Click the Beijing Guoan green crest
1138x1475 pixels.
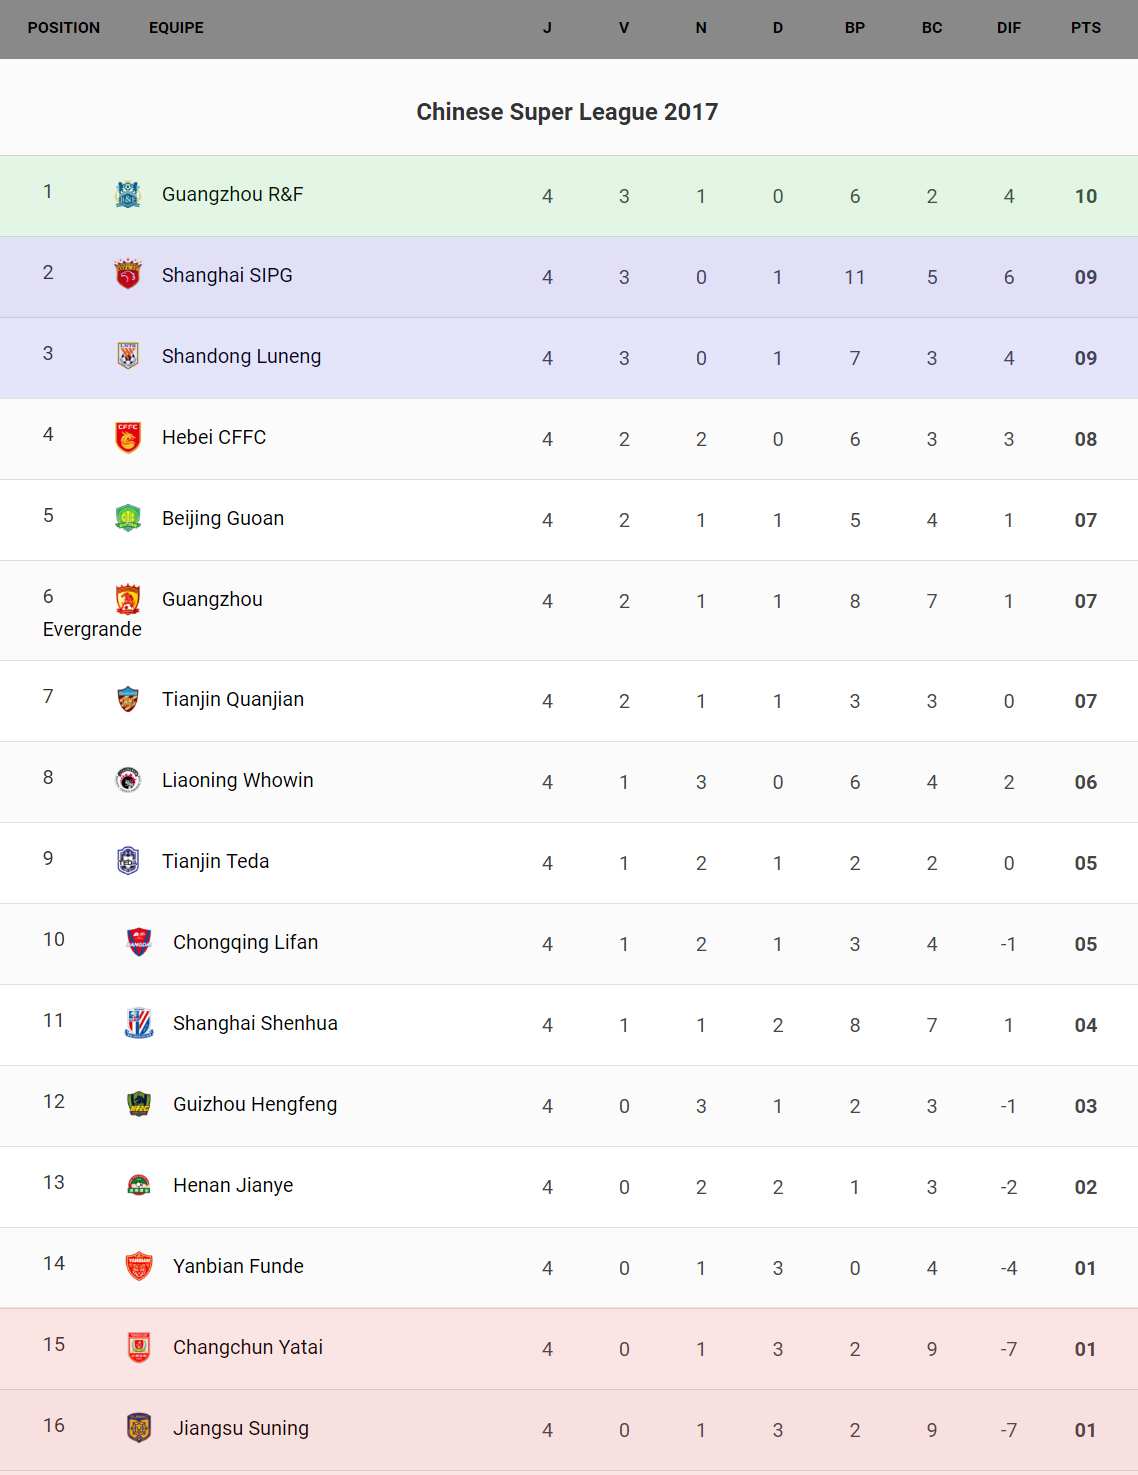128,518
